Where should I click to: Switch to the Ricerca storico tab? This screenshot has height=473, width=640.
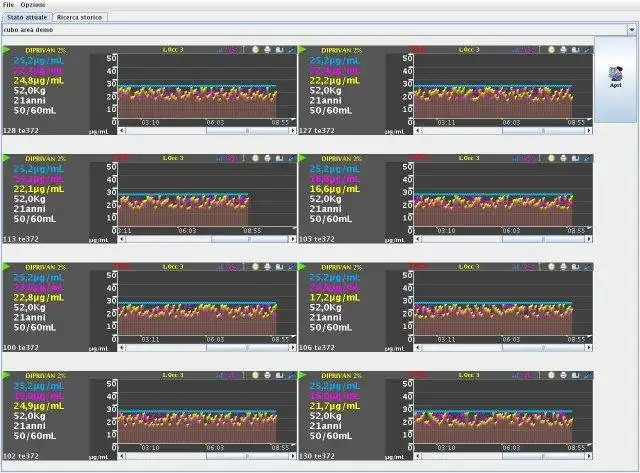coord(80,18)
